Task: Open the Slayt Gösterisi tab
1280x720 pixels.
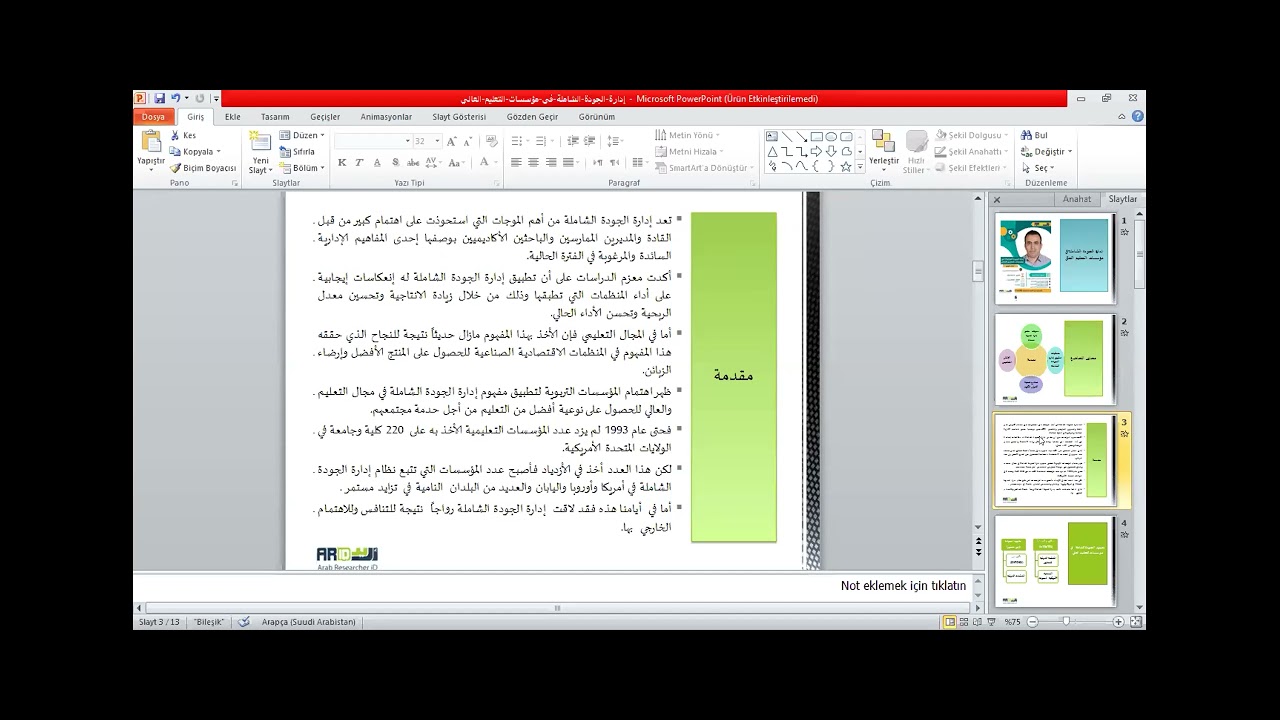Action: (459, 117)
